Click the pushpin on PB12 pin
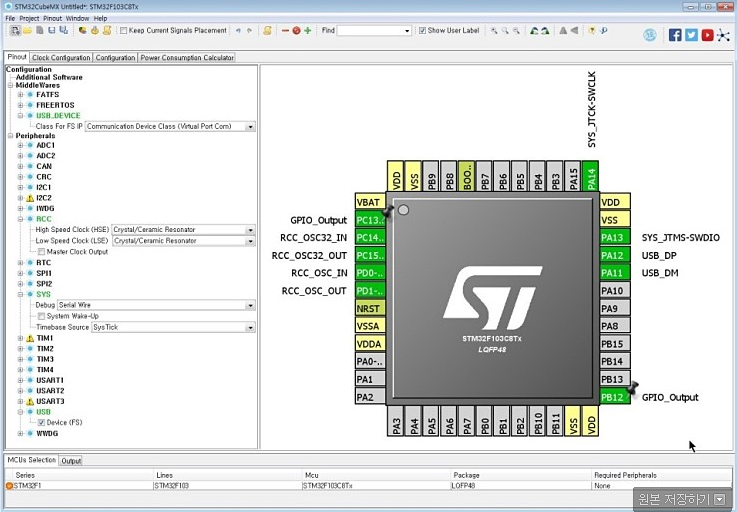 (633, 388)
